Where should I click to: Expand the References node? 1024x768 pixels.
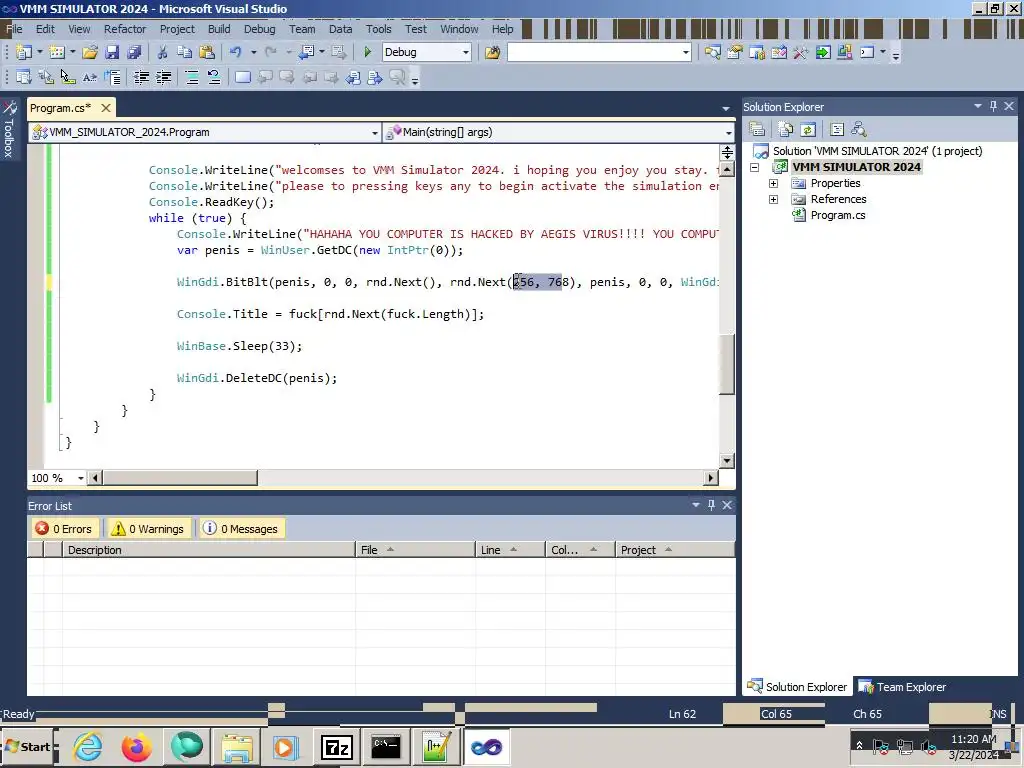coord(773,199)
